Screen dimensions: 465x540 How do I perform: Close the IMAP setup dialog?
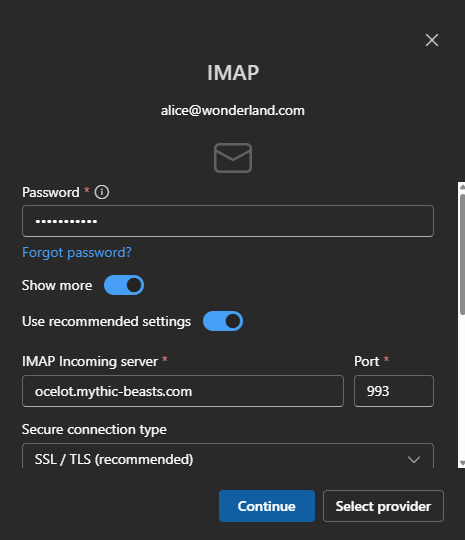(432, 40)
